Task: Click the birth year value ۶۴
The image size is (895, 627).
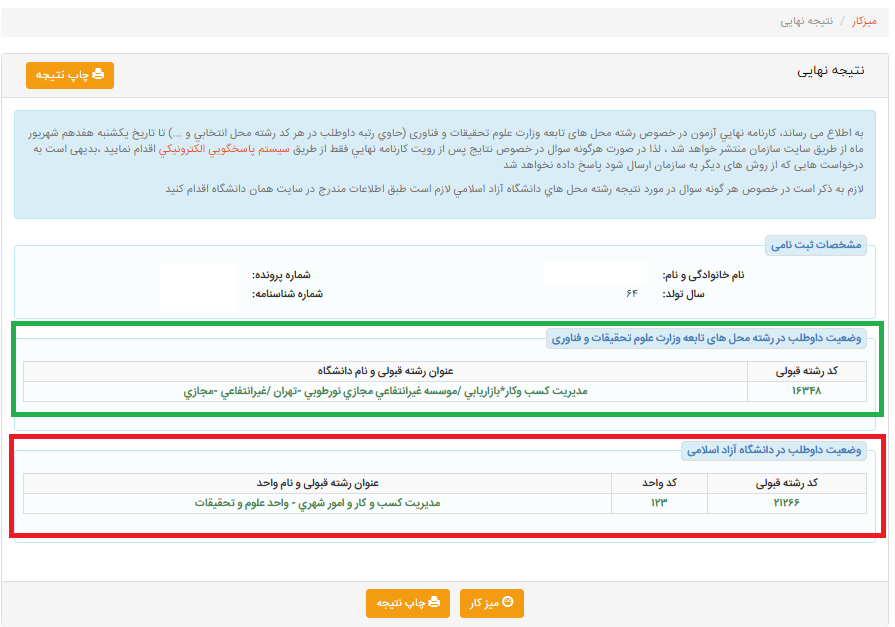Action: pyautogui.click(x=631, y=294)
